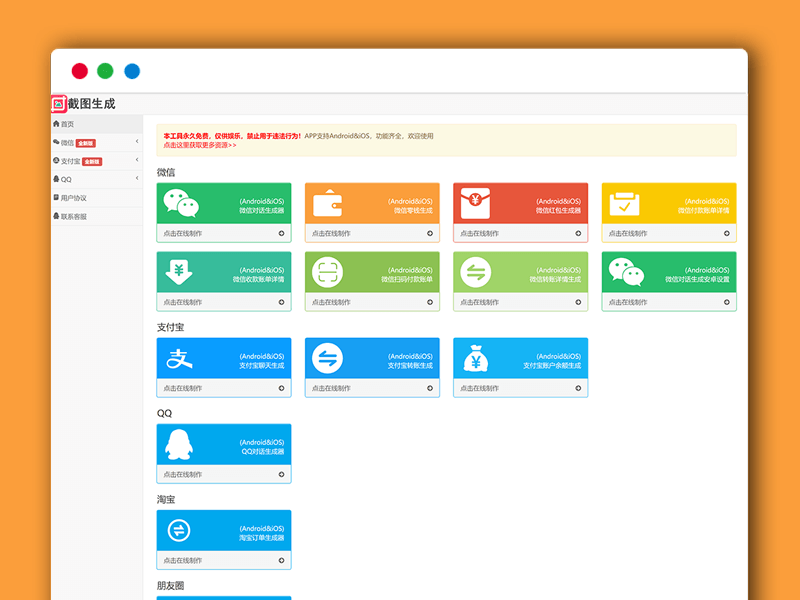Click the money bag icon on 支付宝账户余额生成 card
Image resolution: width=800 pixels, height=600 pixels.
pyautogui.click(x=476, y=358)
